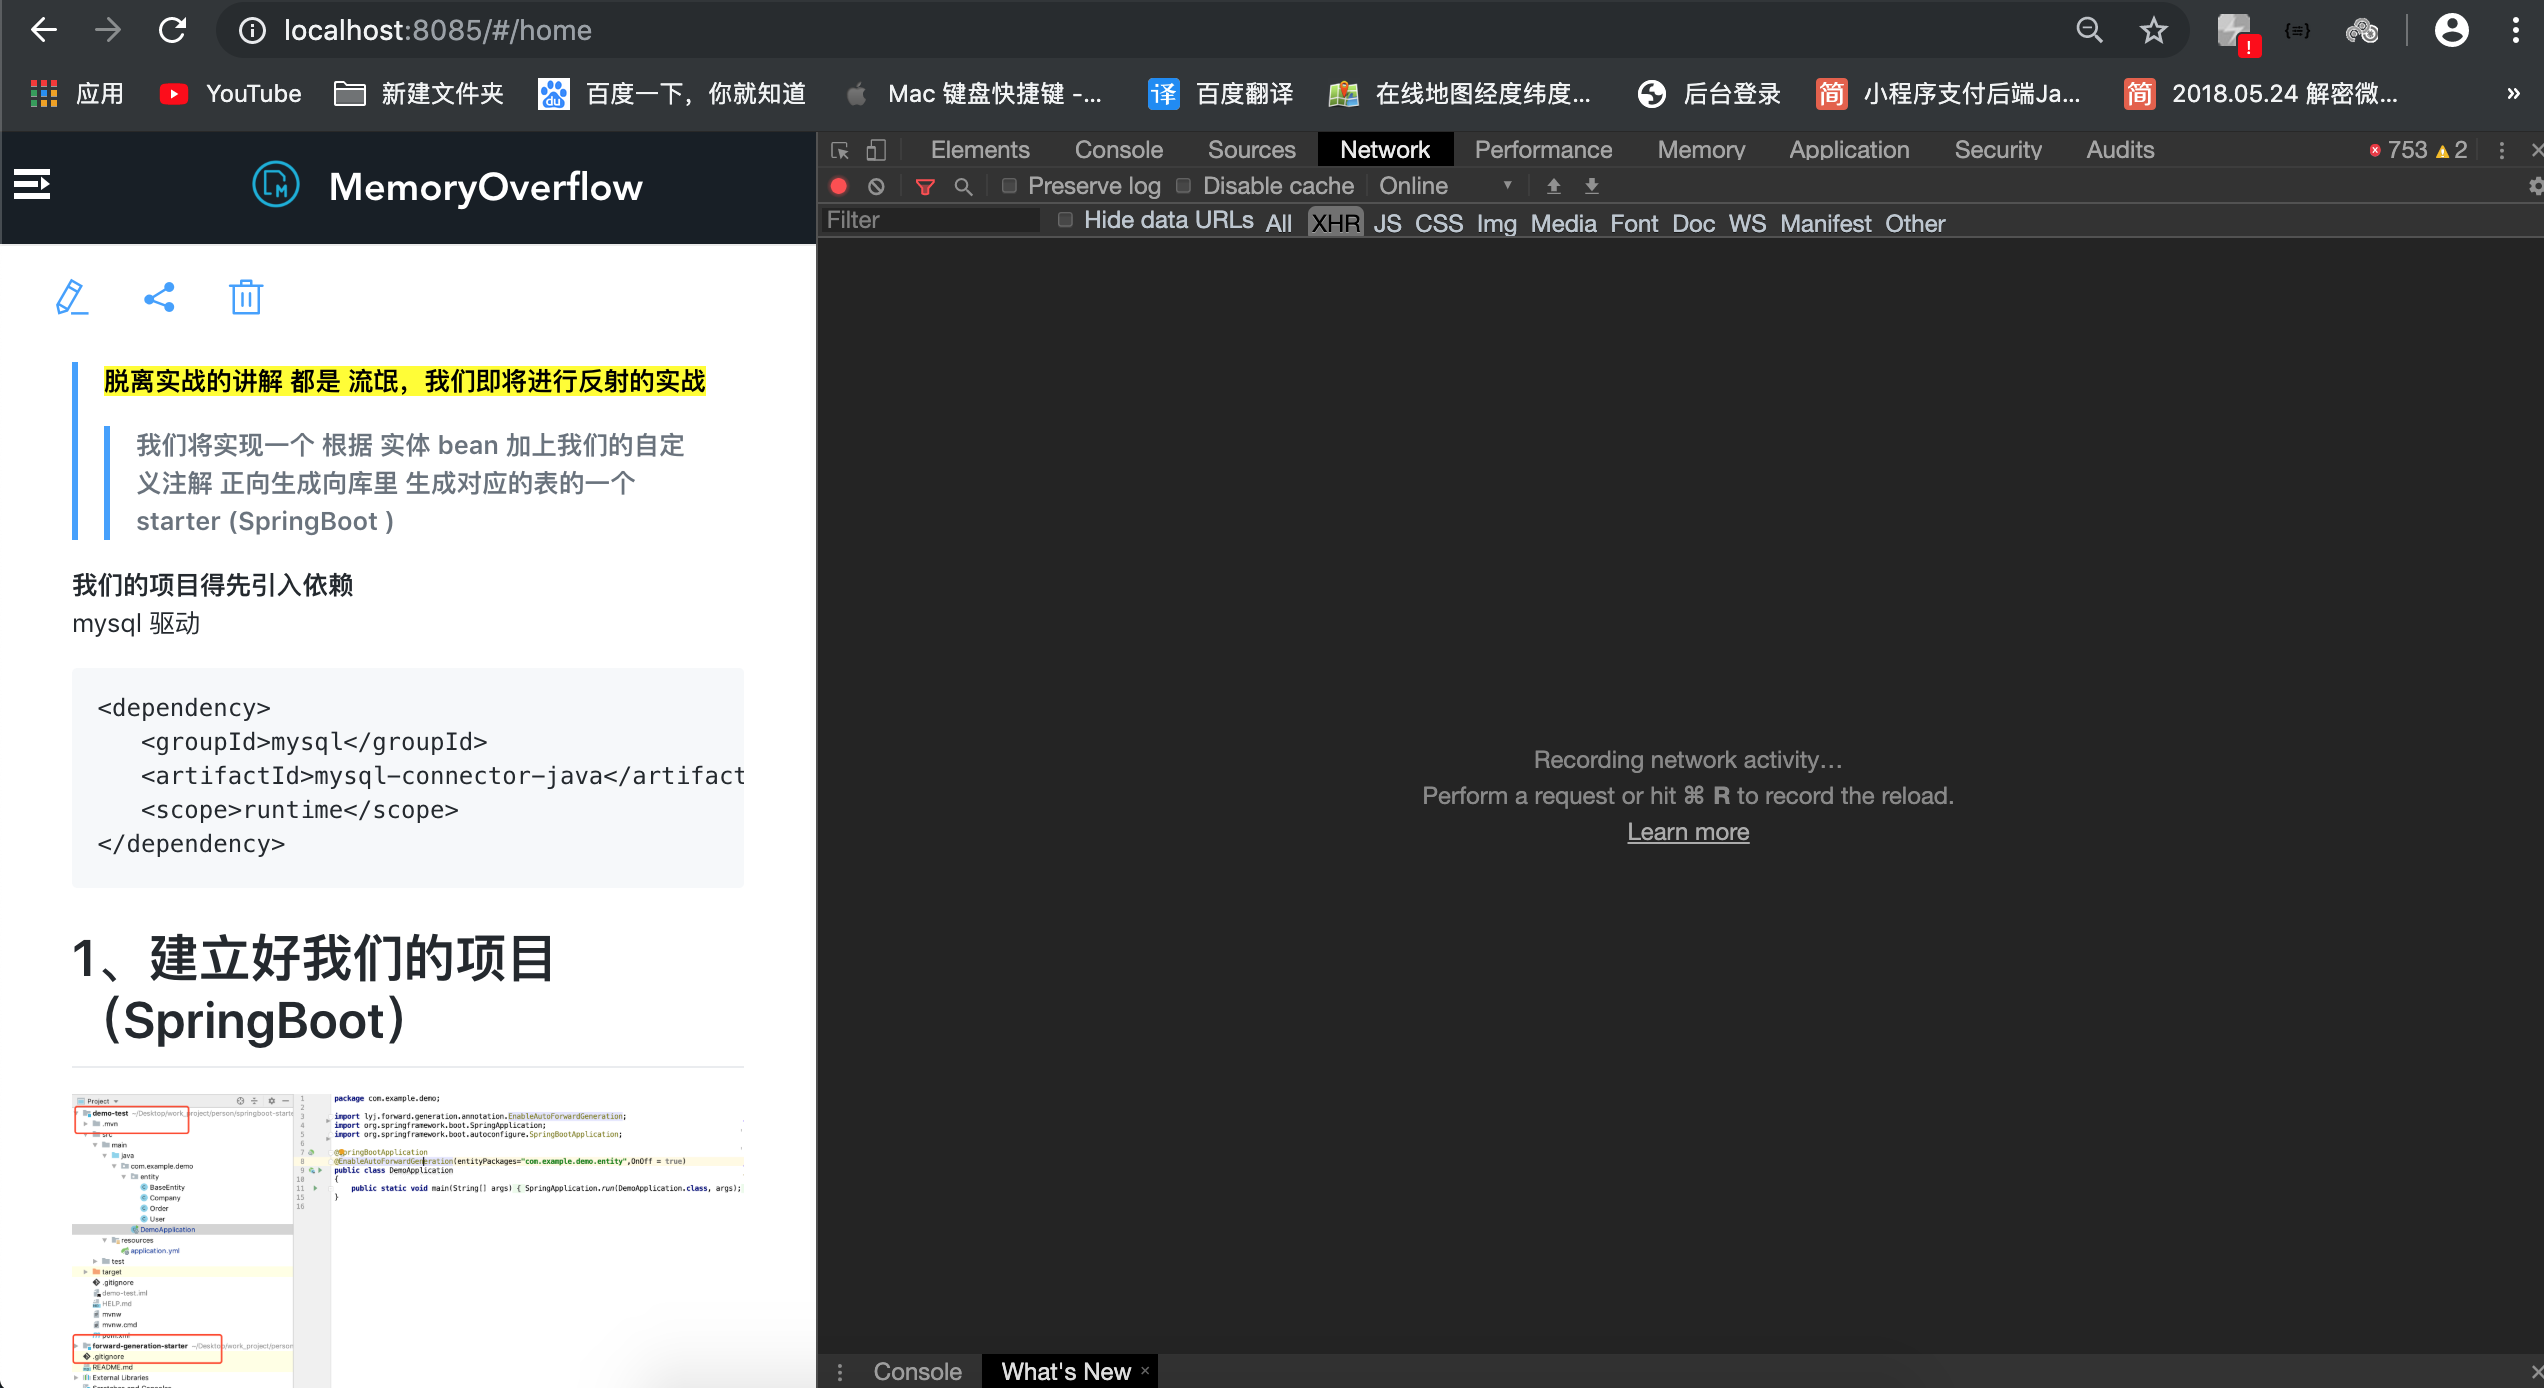
Task: Toggle the MemoryOverflow sidebar menu icon
Action: [x=32, y=185]
